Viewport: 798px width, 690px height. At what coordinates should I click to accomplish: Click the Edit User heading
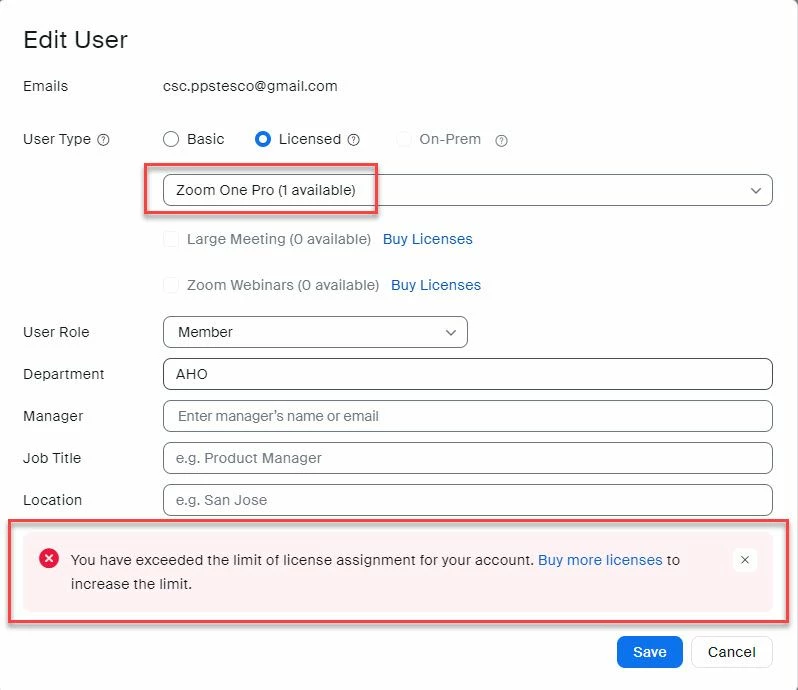75,40
